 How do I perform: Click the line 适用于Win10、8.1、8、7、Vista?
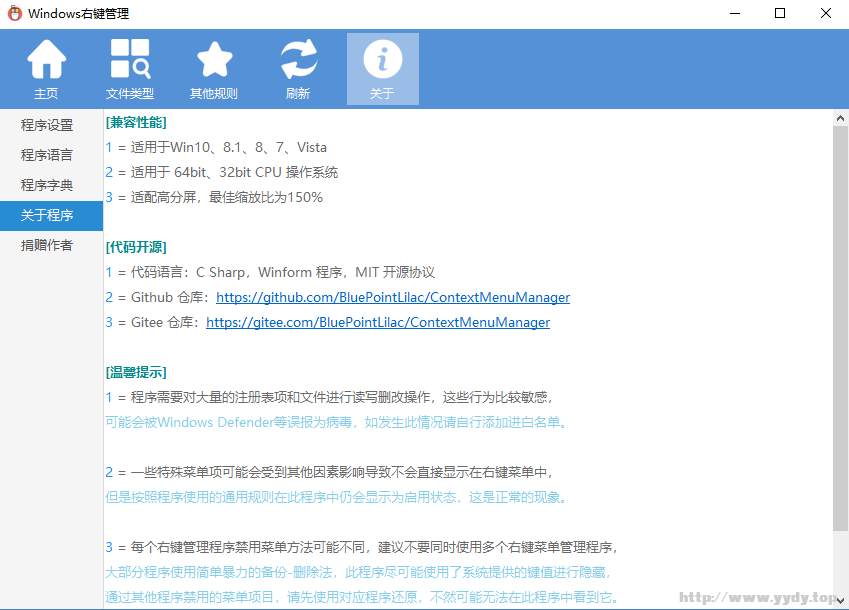tap(216, 147)
